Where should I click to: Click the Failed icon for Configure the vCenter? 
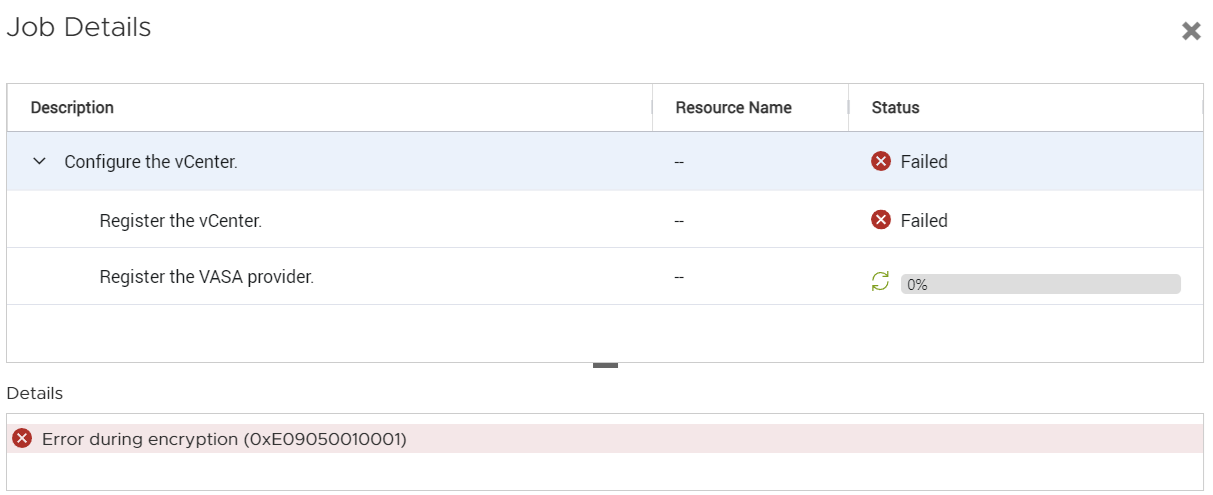[x=881, y=161]
